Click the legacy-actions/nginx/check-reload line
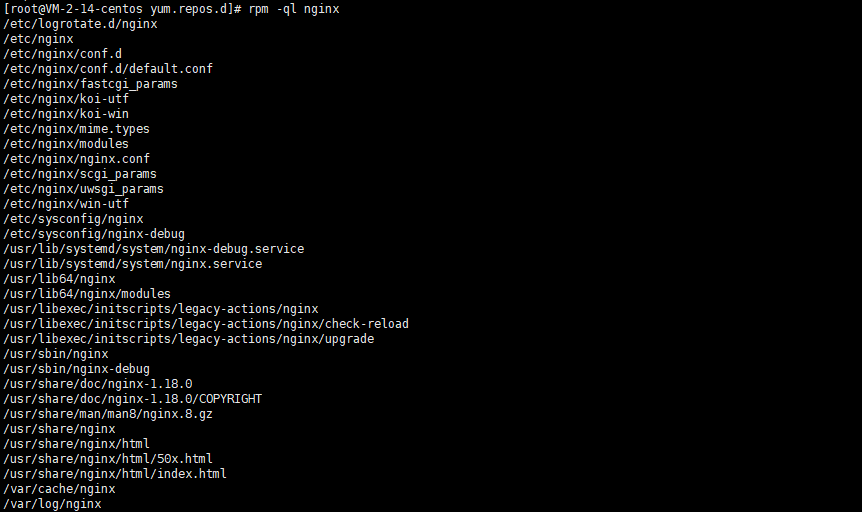The width and height of the screenshot is (862, 512). click(x=206, y=324)
